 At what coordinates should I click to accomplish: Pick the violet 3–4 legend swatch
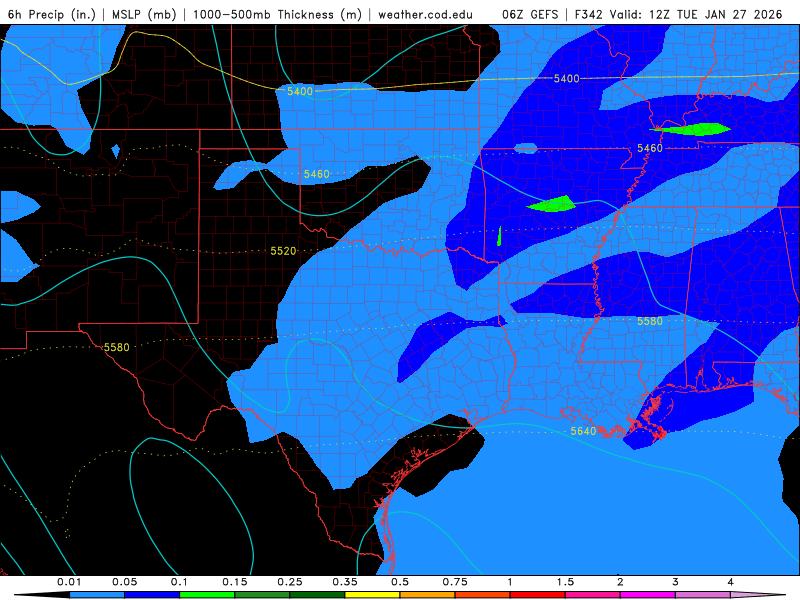pyautogui.click(x=703, y=595)
